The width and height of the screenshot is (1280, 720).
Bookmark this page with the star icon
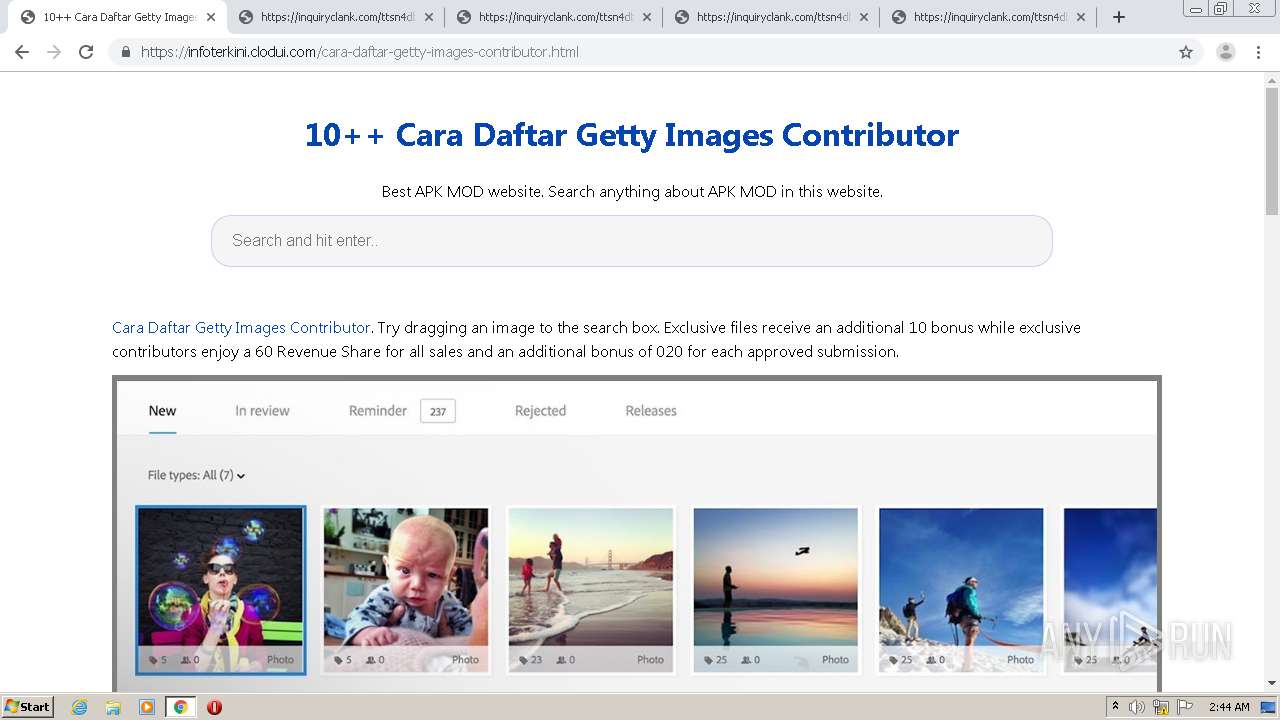pos(1186,52)
